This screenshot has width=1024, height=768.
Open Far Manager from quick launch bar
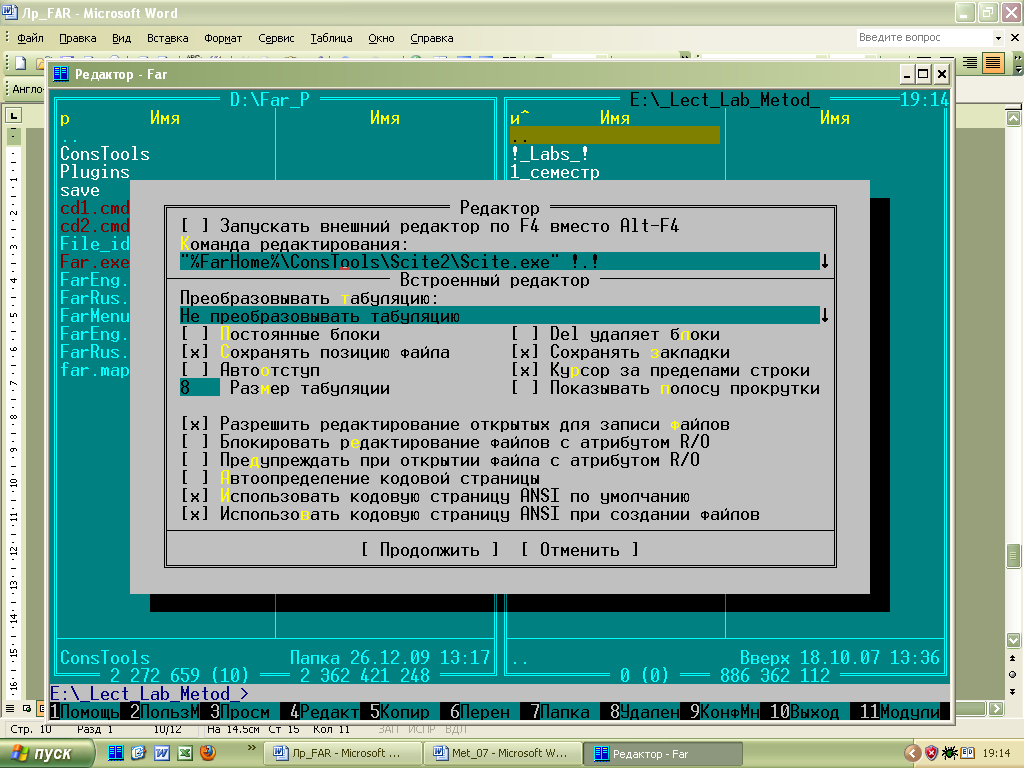[x=116, y=753]
